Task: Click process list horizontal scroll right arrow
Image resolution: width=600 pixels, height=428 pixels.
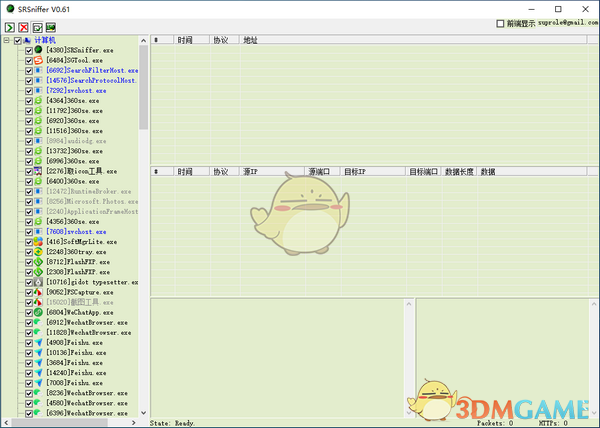Action: 133,423
